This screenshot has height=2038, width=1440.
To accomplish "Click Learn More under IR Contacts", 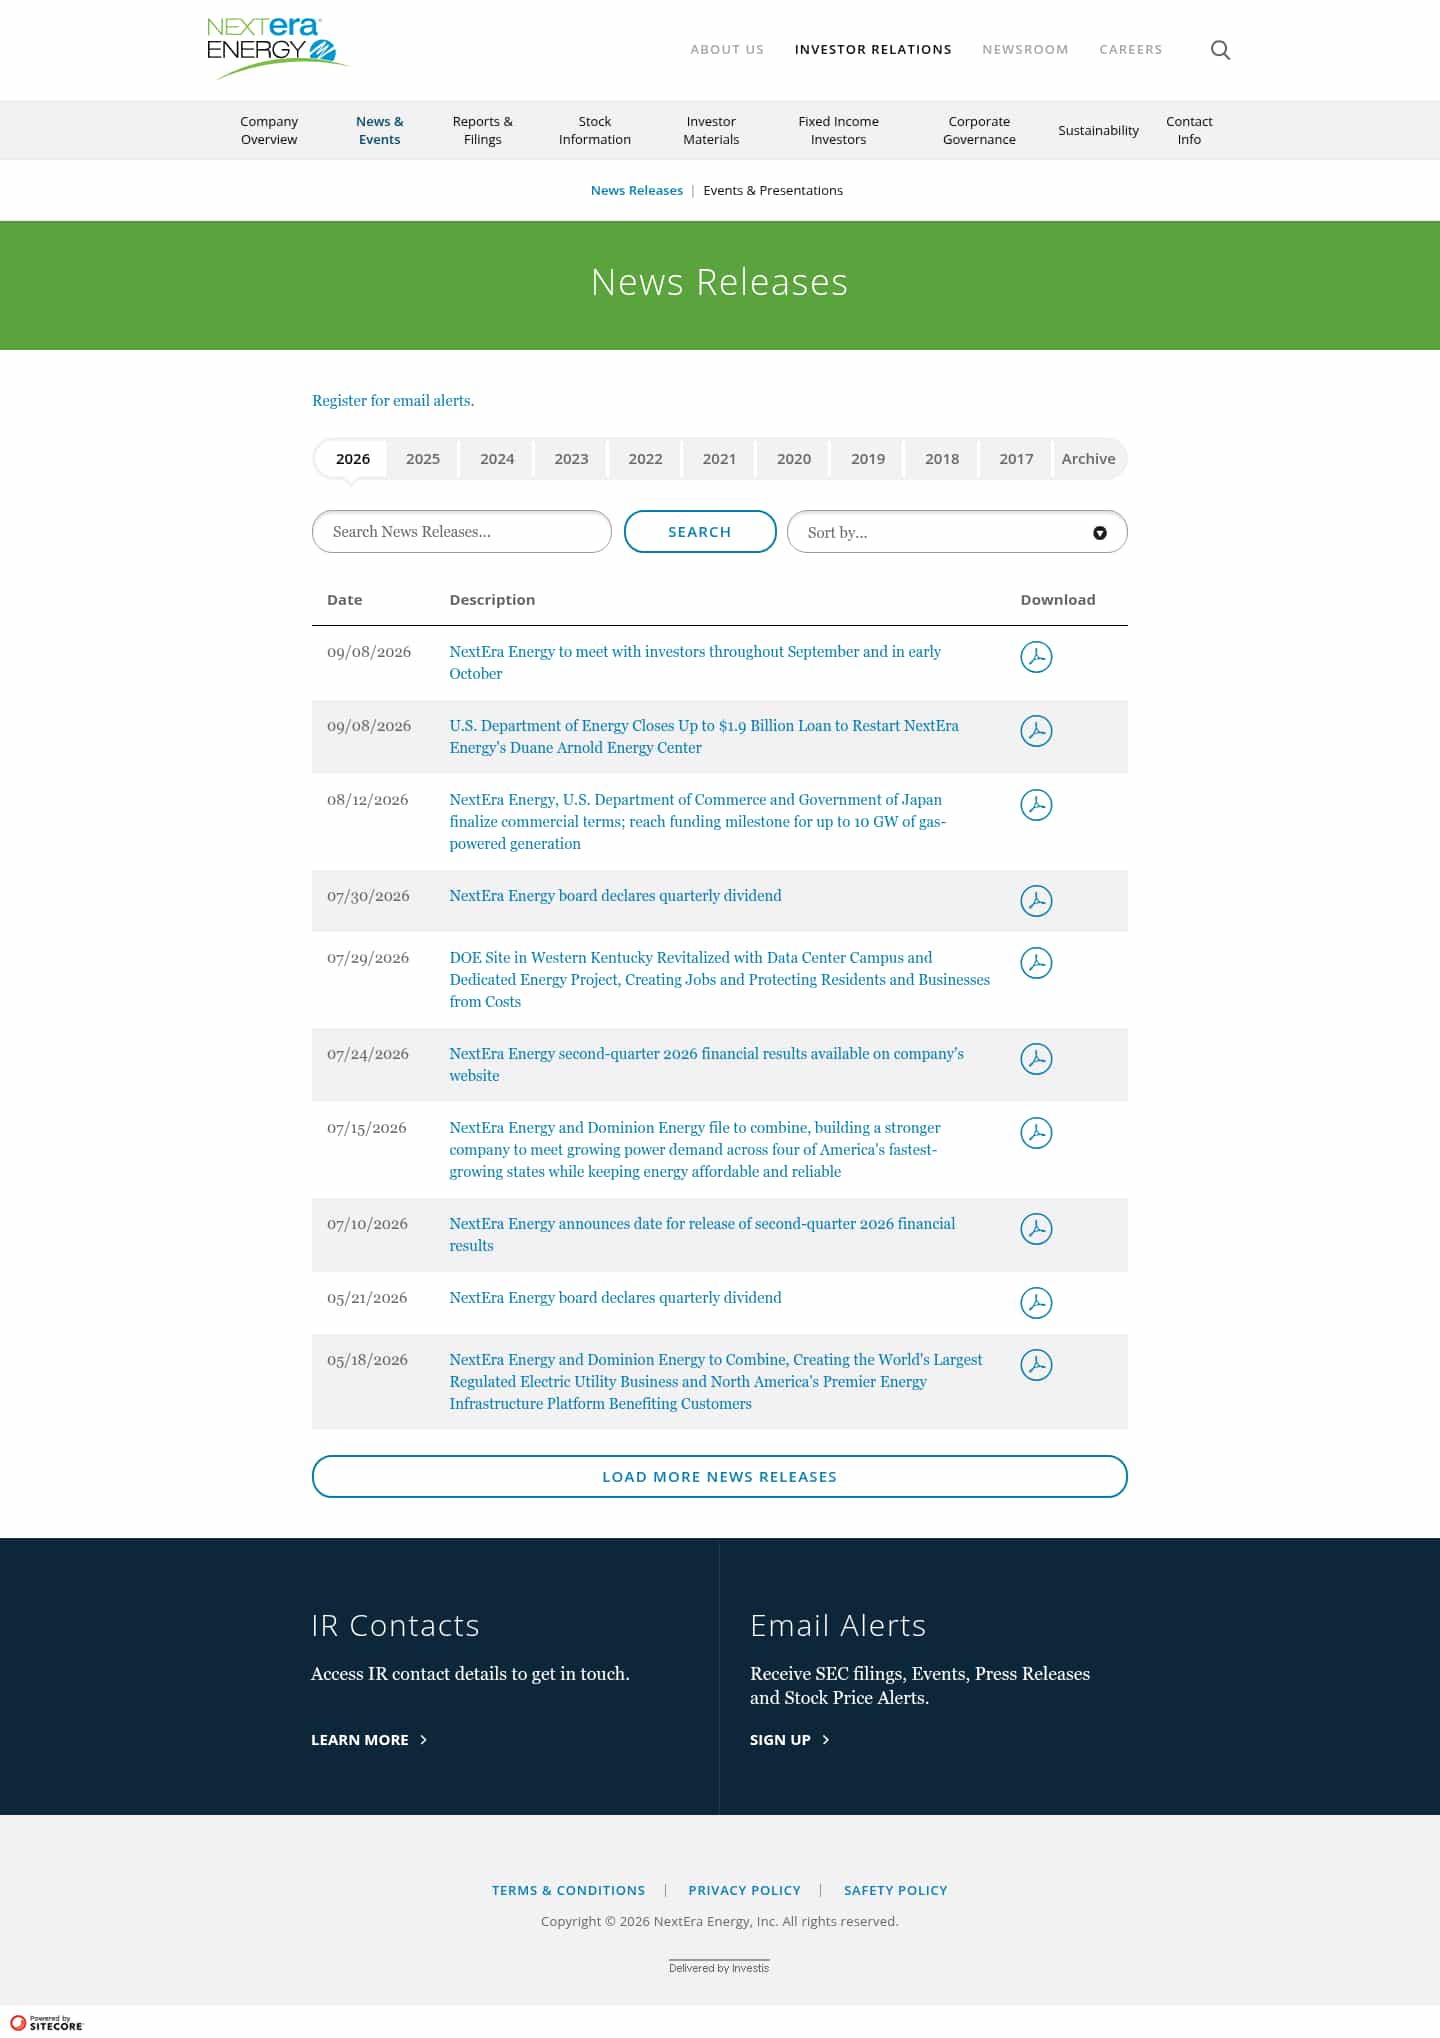I will coord(369,1740).
